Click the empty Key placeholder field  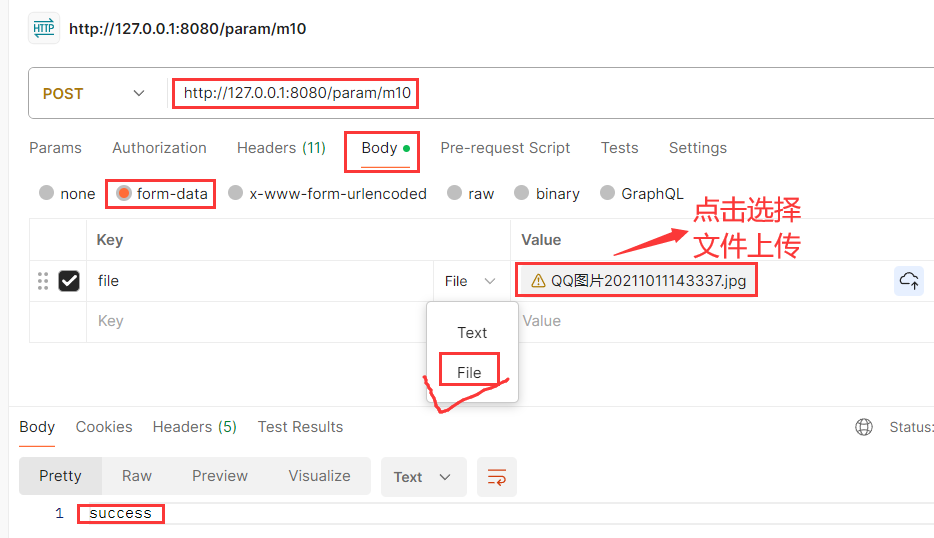(x=256, y=321)
